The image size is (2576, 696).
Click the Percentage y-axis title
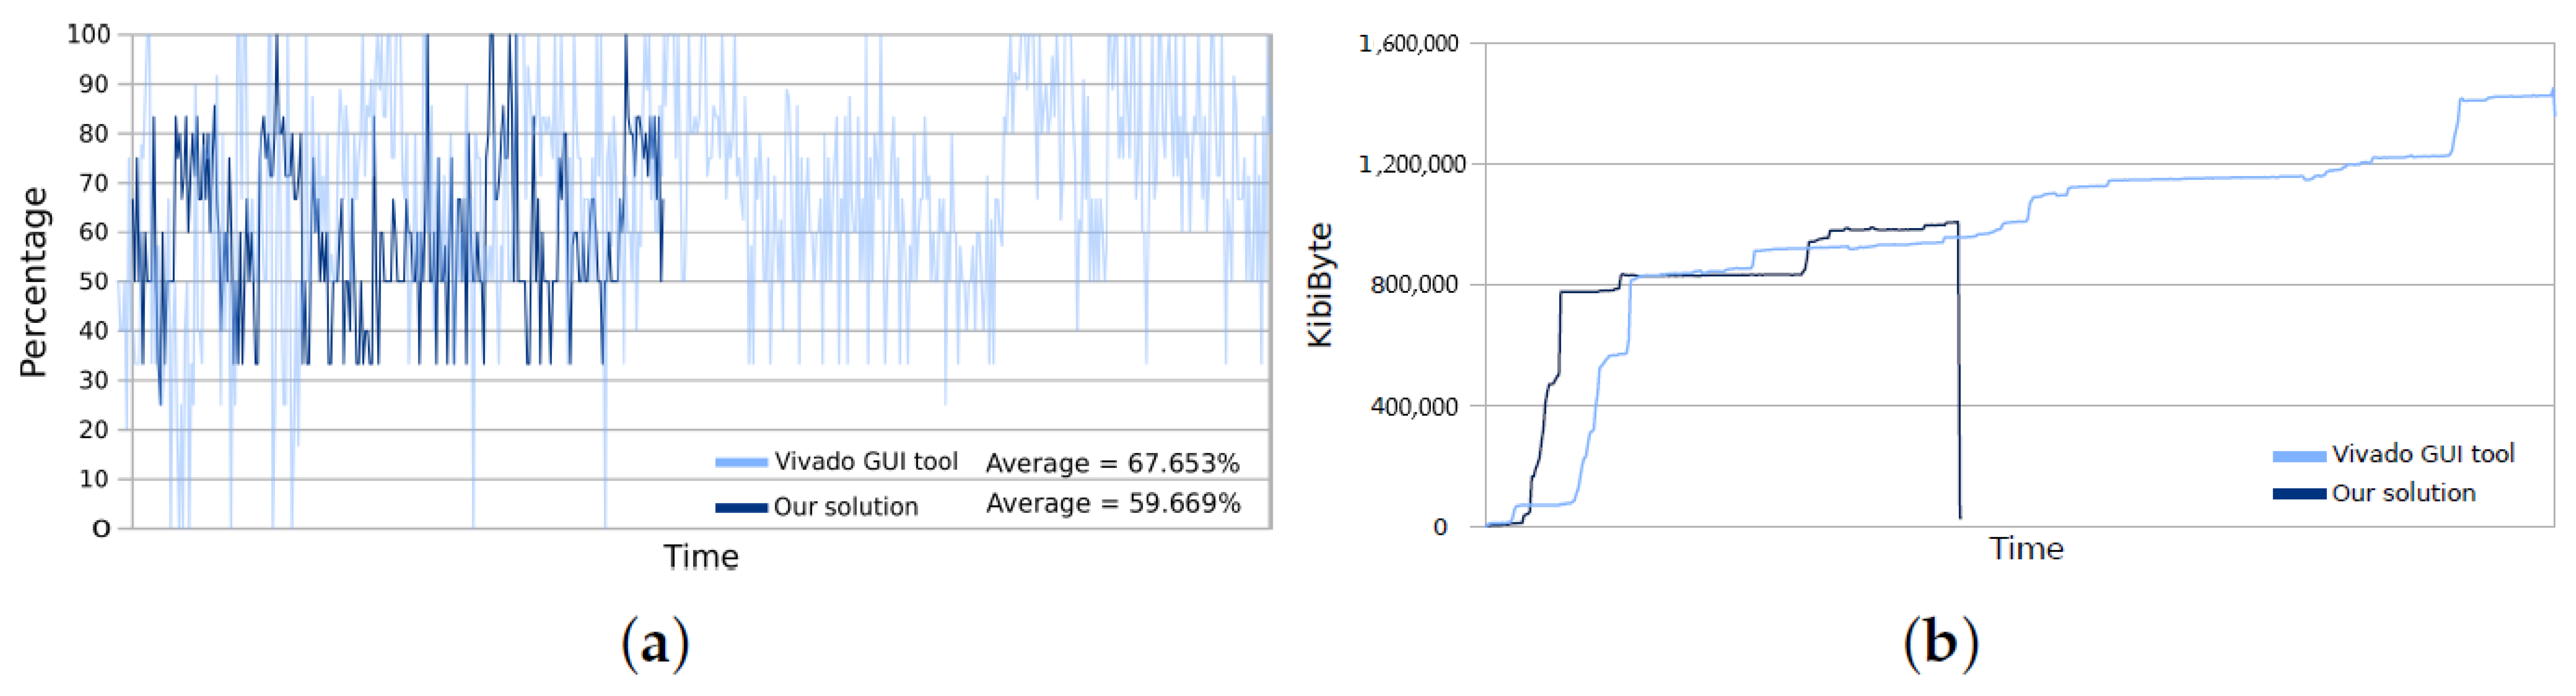point(34,282)
